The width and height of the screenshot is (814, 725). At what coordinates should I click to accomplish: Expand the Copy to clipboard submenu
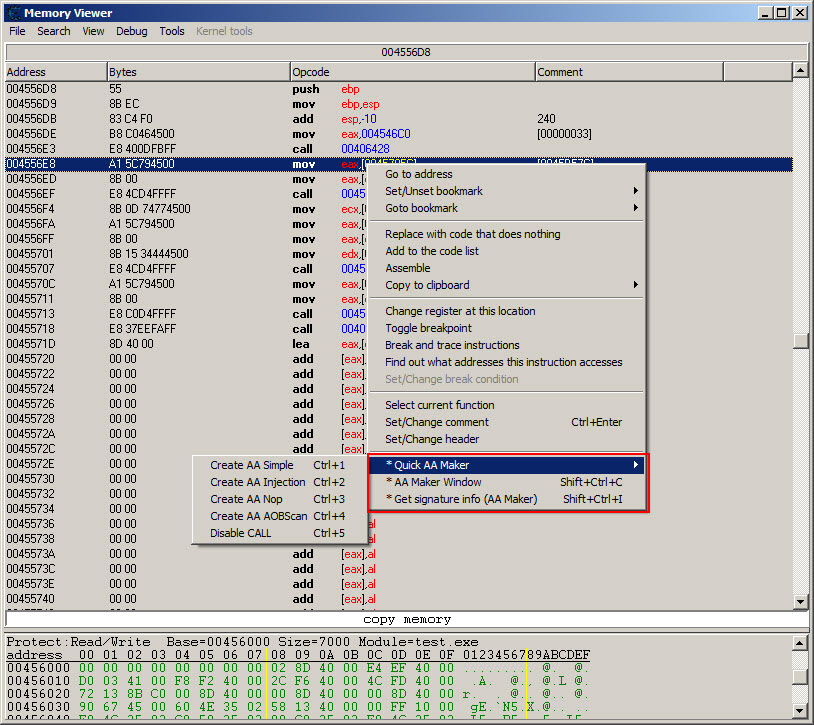507,285
